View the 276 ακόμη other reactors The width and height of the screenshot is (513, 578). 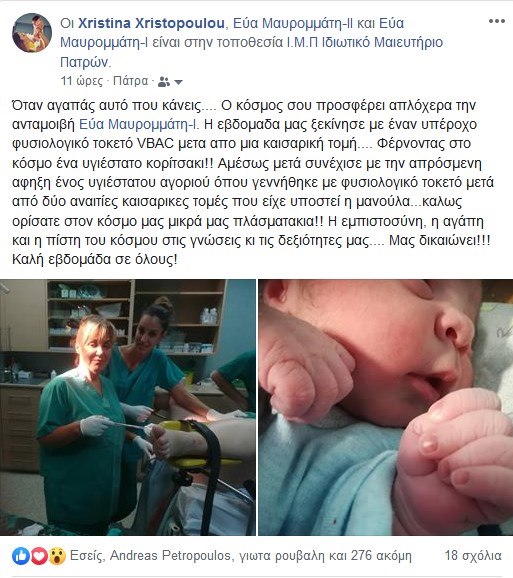(x=381, y=556)
